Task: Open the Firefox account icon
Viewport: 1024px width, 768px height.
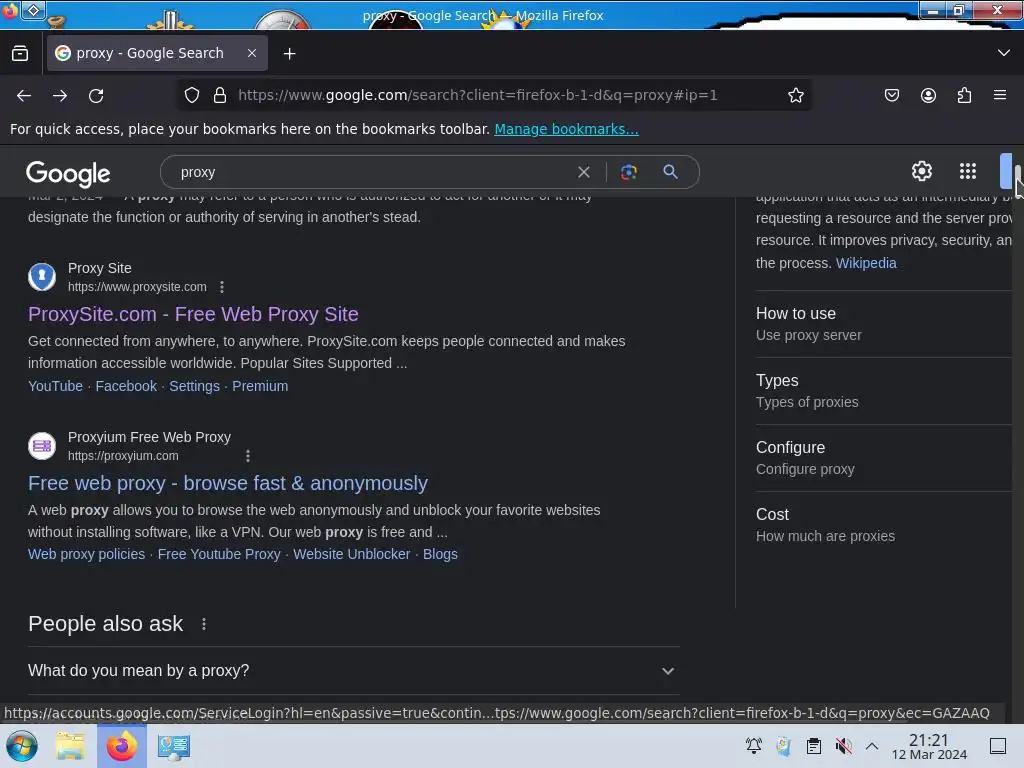Action: tap(928, 95)
